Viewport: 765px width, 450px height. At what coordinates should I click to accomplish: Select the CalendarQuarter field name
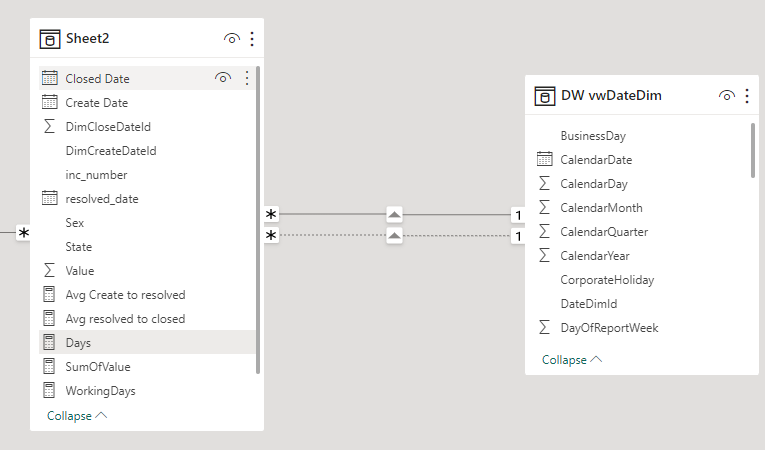[604, 232]
